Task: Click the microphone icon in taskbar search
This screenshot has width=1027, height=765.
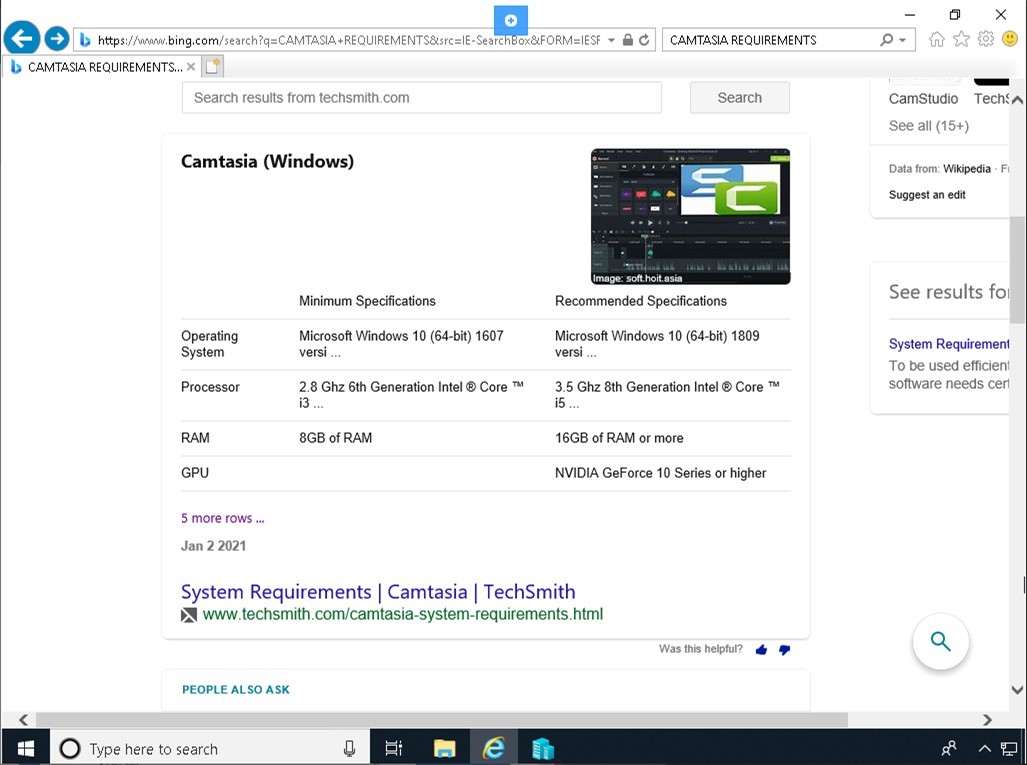Action: click(x=349, y=748)
